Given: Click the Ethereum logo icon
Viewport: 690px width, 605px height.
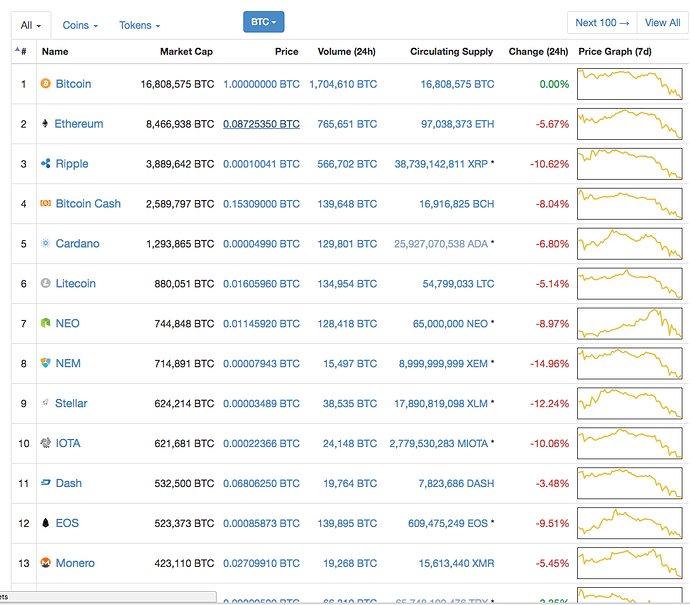Looking at the screenshot, I should 45,124.
